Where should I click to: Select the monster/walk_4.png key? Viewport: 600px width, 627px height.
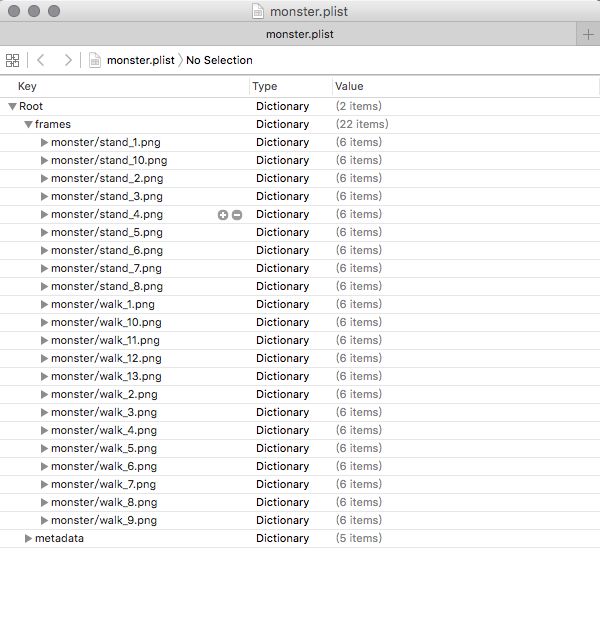click(104, 431)
